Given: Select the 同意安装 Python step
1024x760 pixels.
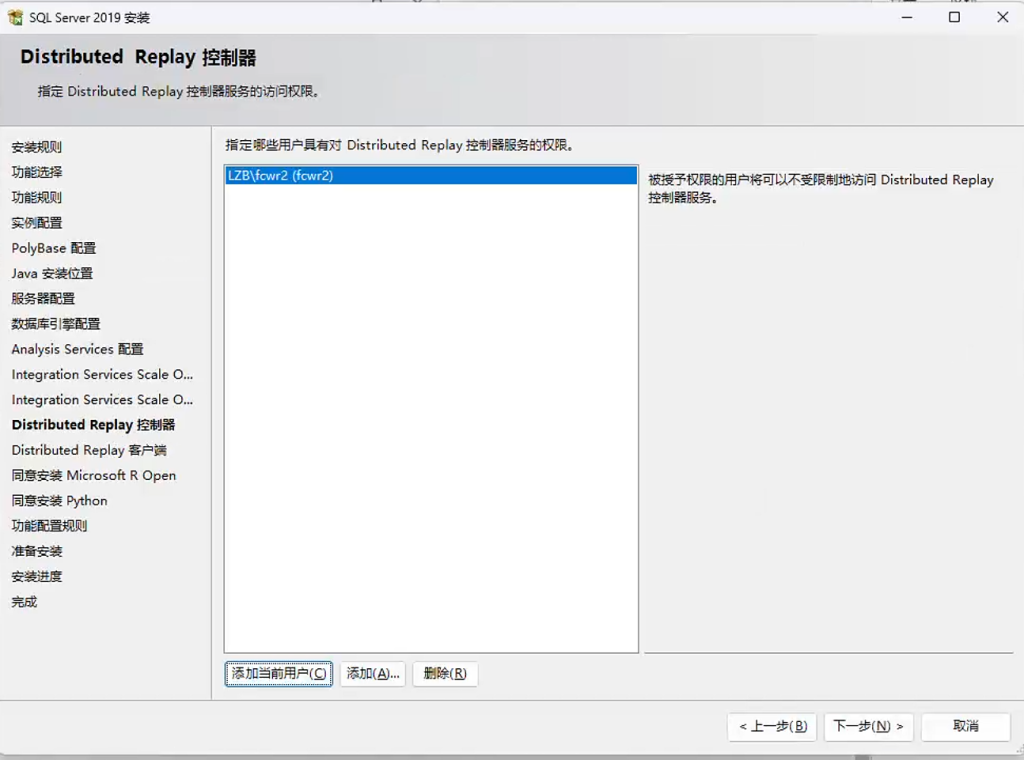Looking at the screenshot, I should 59,501.
